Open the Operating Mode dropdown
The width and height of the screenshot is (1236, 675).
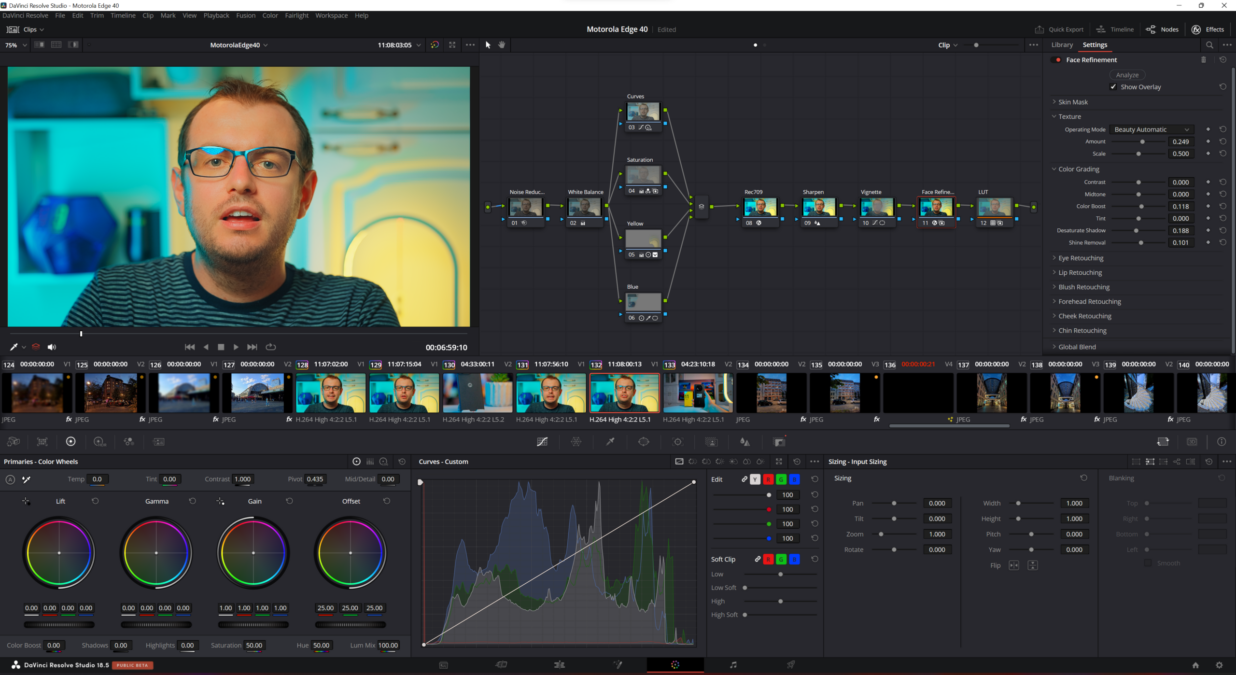1152,130
